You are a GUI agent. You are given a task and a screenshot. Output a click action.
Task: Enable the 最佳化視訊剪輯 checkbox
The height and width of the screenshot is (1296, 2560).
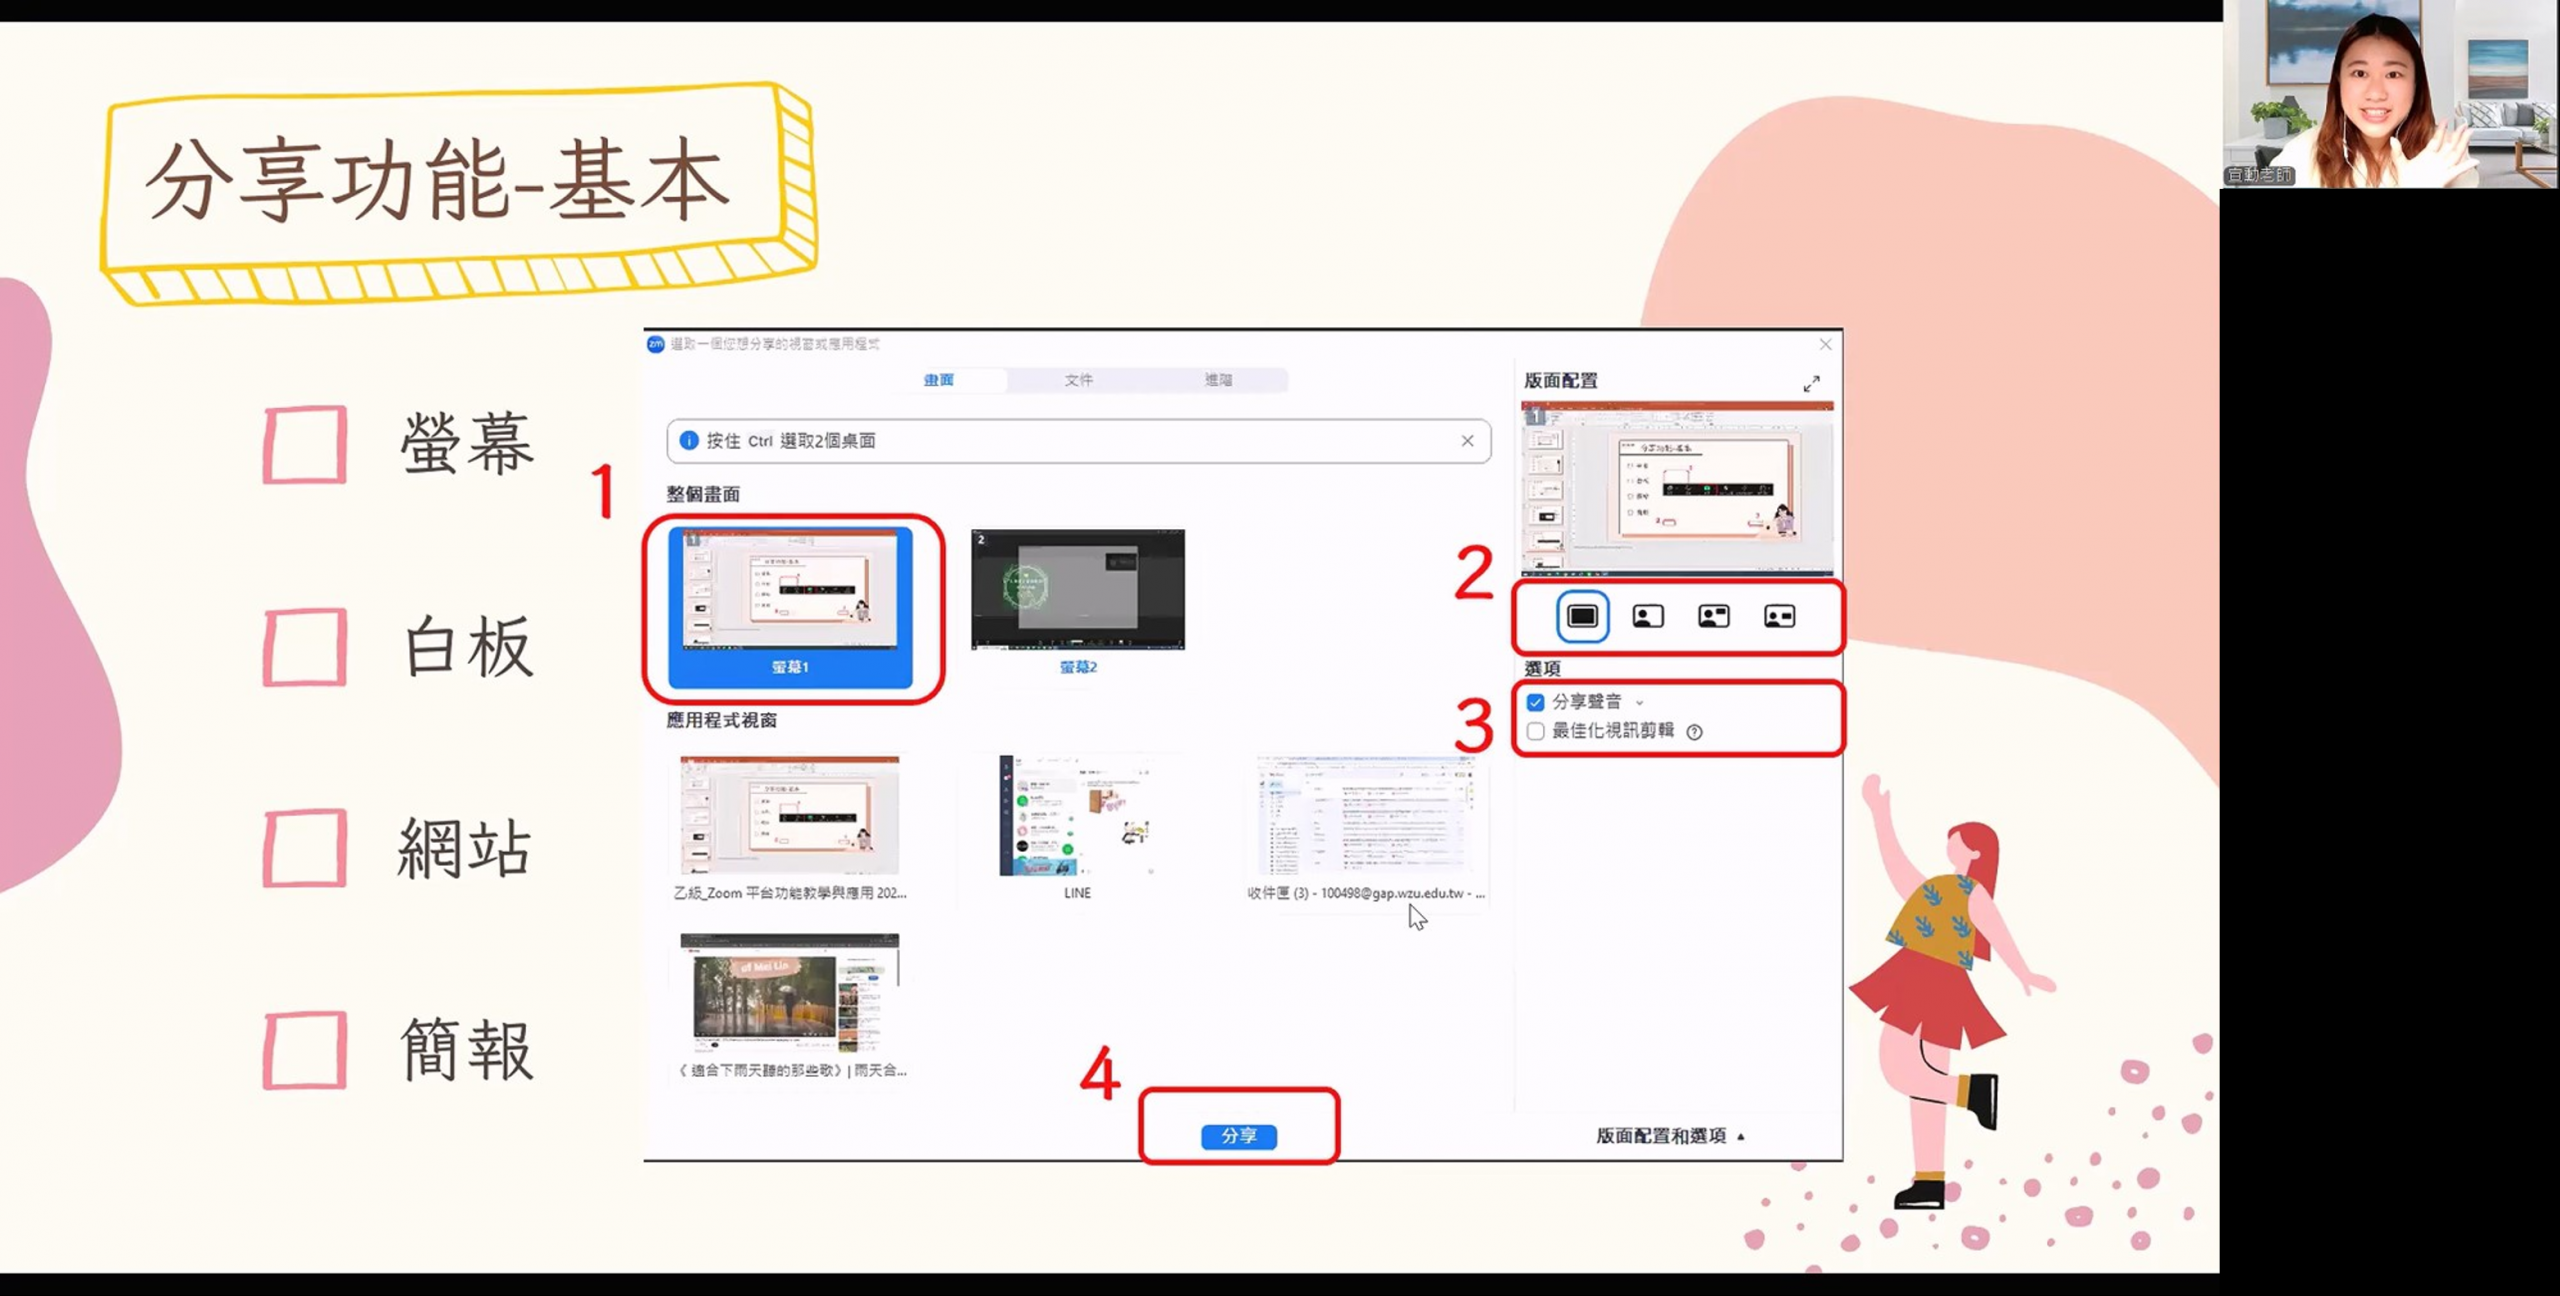click(x=1536, y=731)
